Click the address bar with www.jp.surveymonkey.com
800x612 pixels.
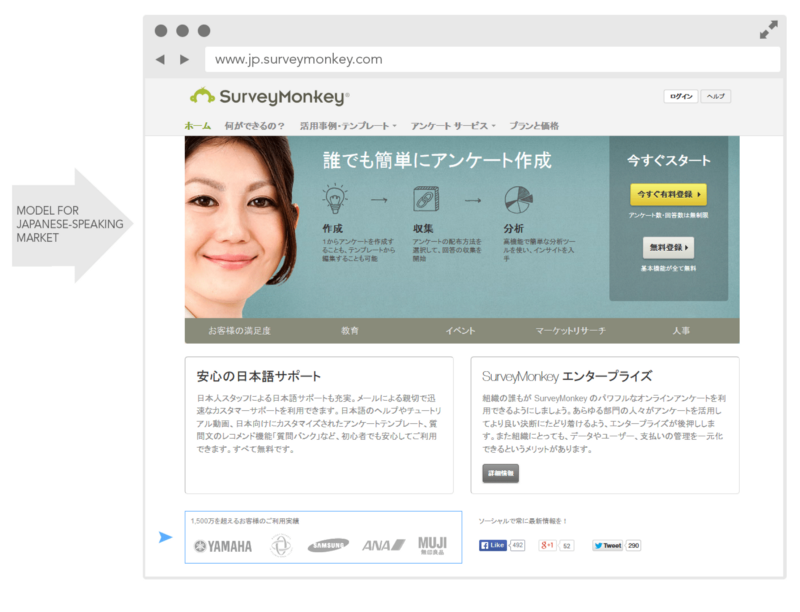point(492,59)
